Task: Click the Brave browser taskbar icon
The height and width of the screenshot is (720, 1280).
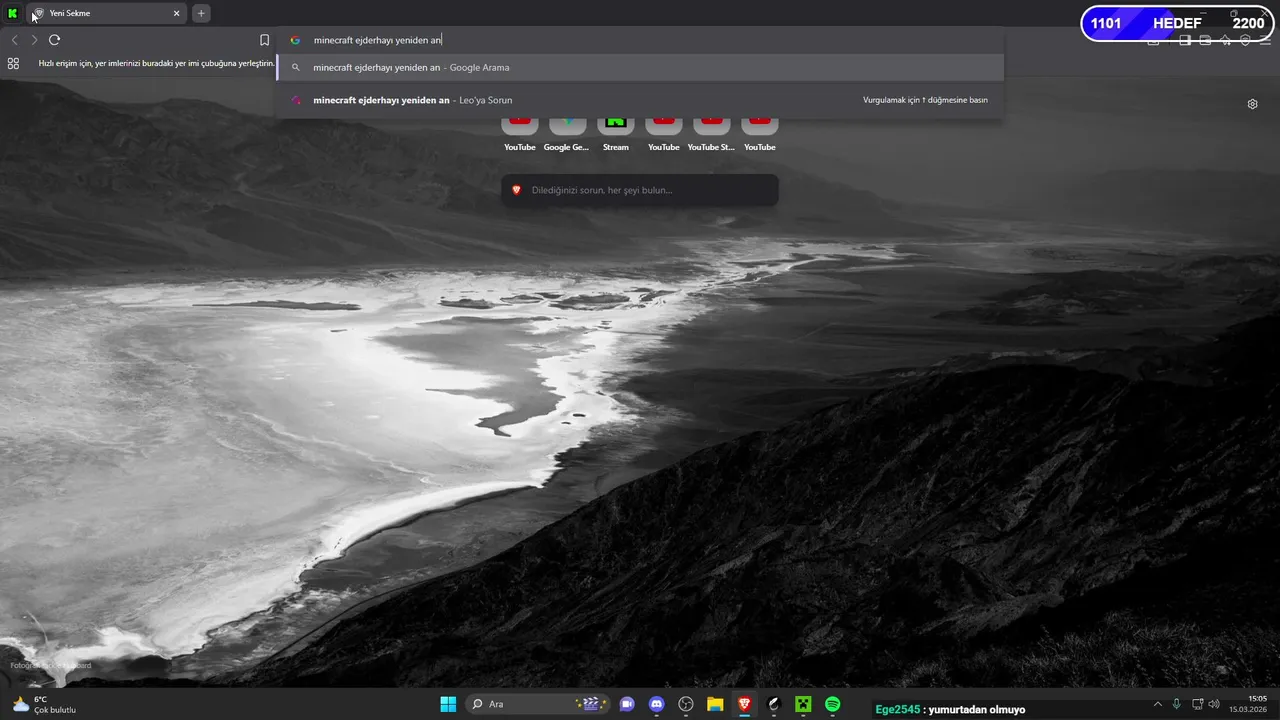Action: coord(744,704)
